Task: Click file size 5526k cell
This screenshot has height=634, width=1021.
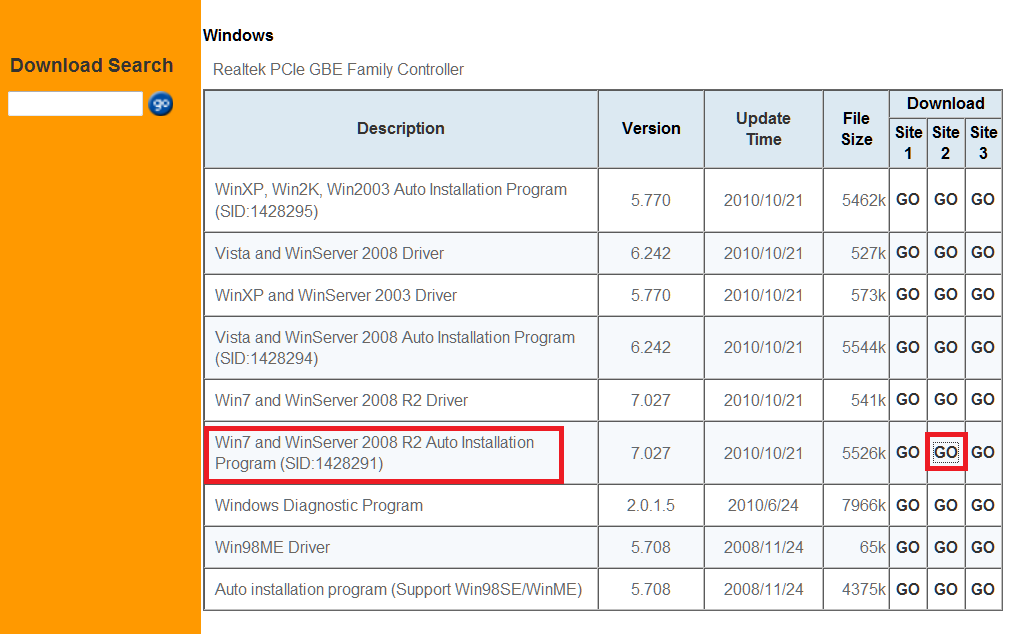Action: [856, 453]
